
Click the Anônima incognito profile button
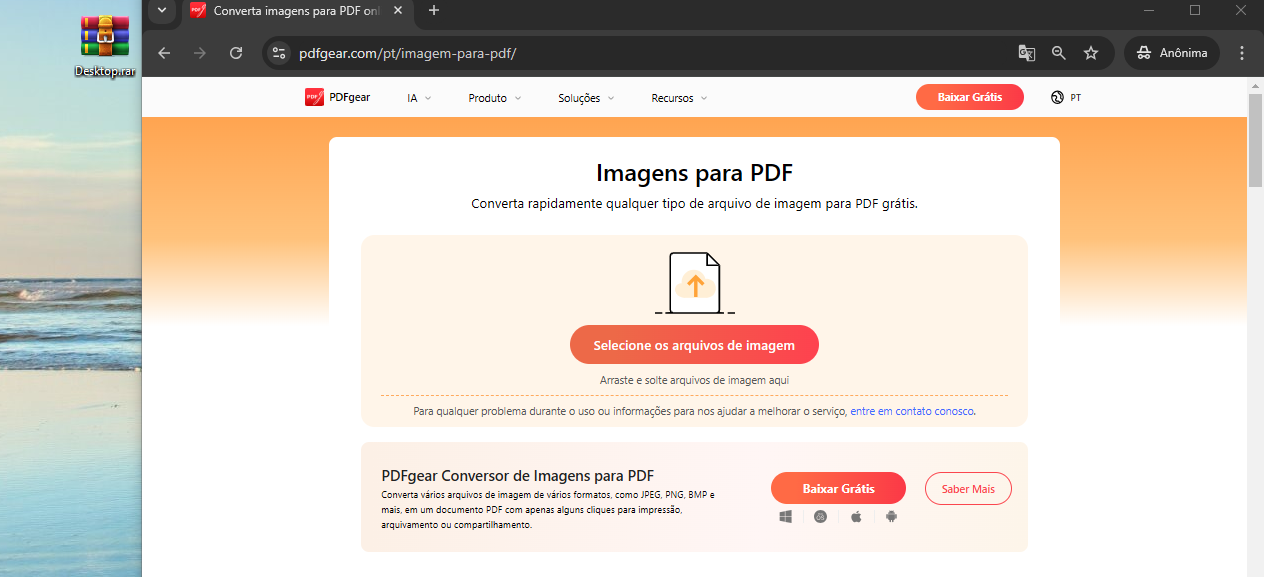1171,53
